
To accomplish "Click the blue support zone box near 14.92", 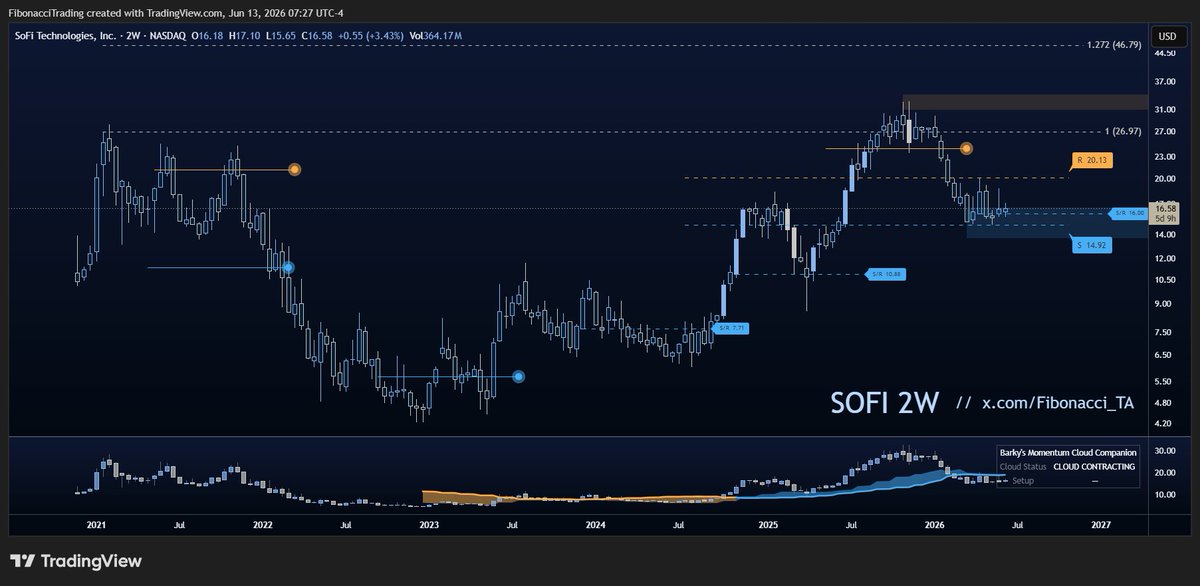I will [x=1056, y=223].
